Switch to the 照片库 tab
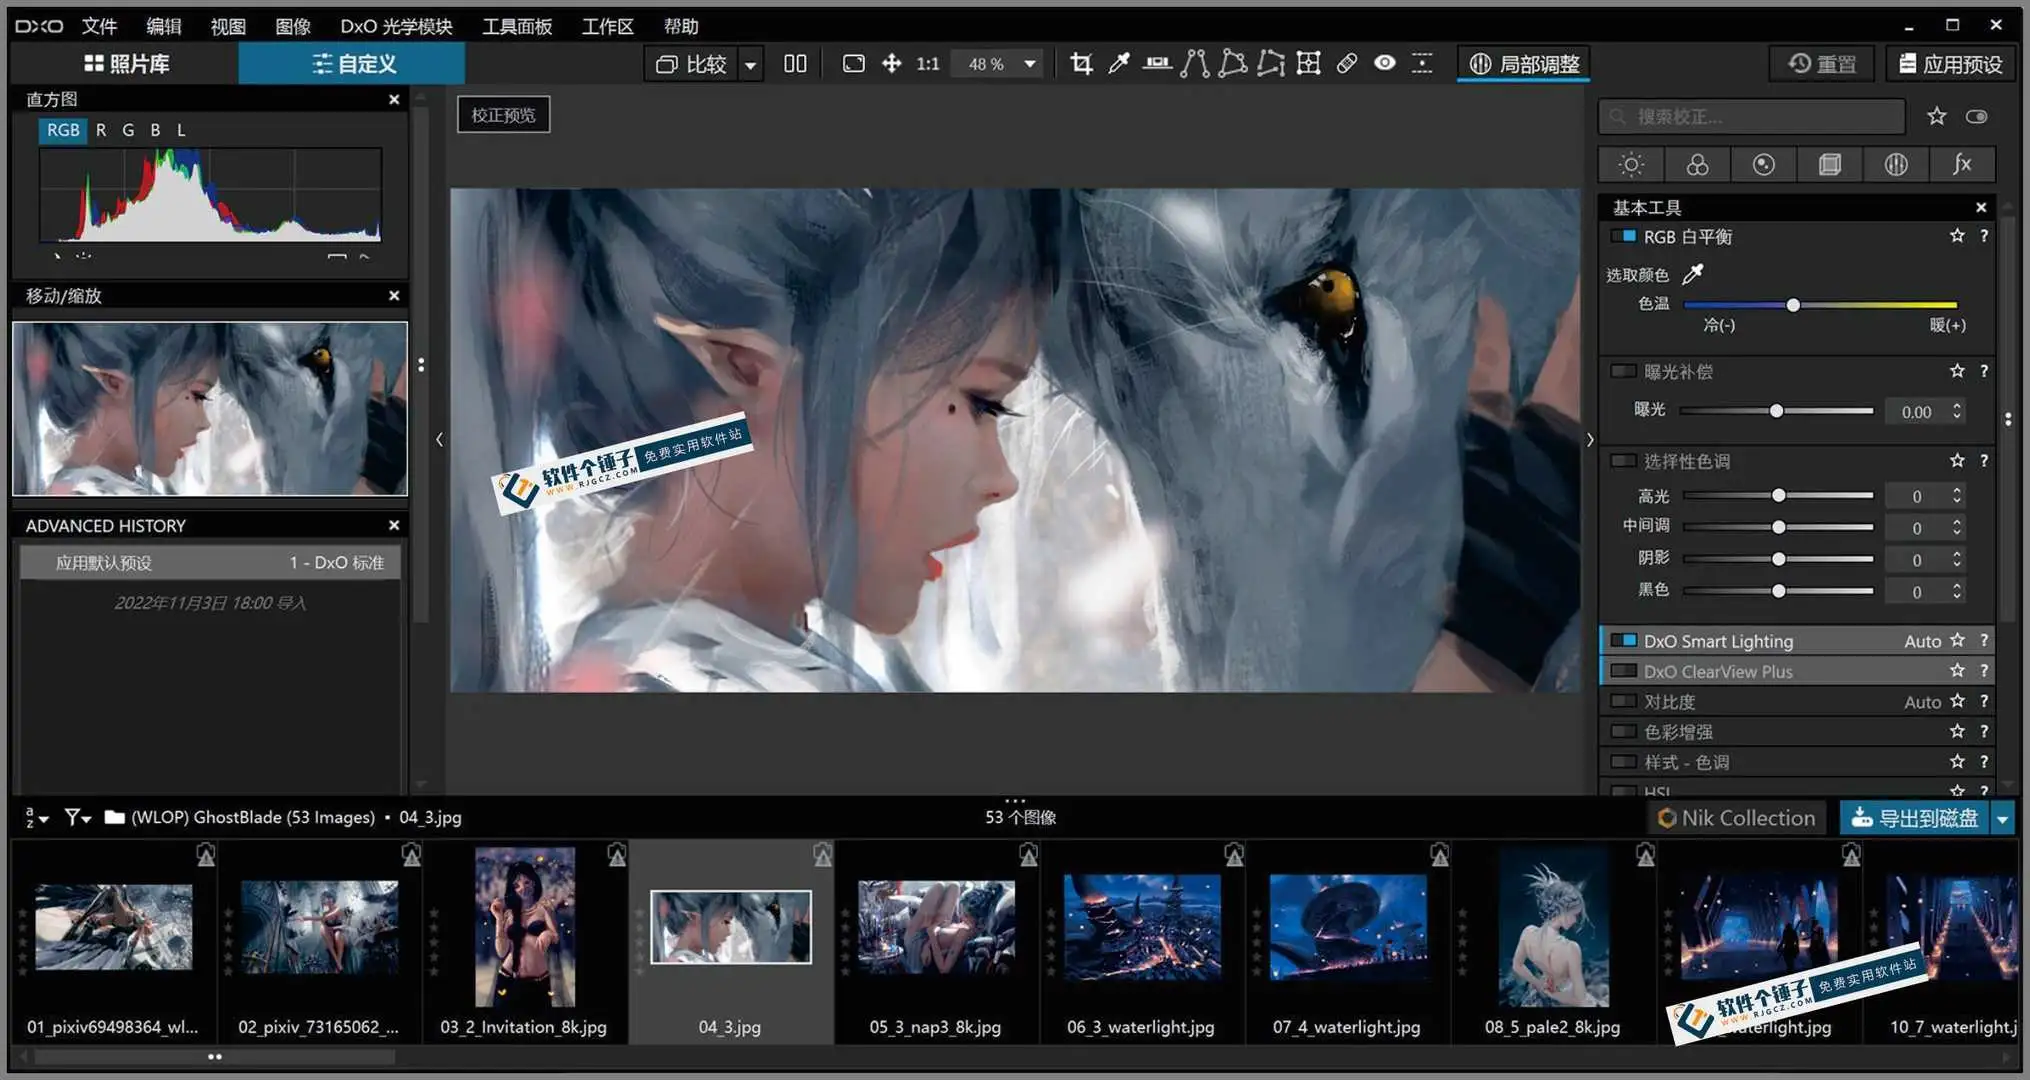Screen dimensions: 2030x1080 127,63
